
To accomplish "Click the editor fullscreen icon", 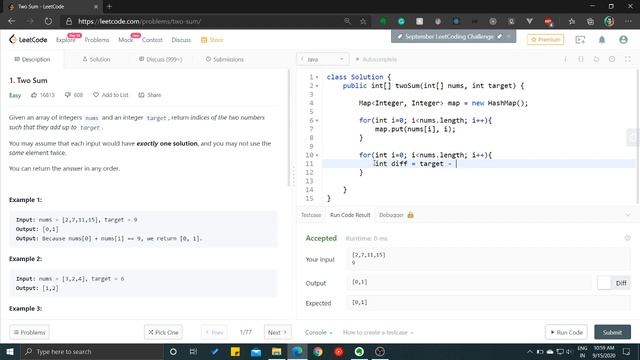I will [628, 59].
